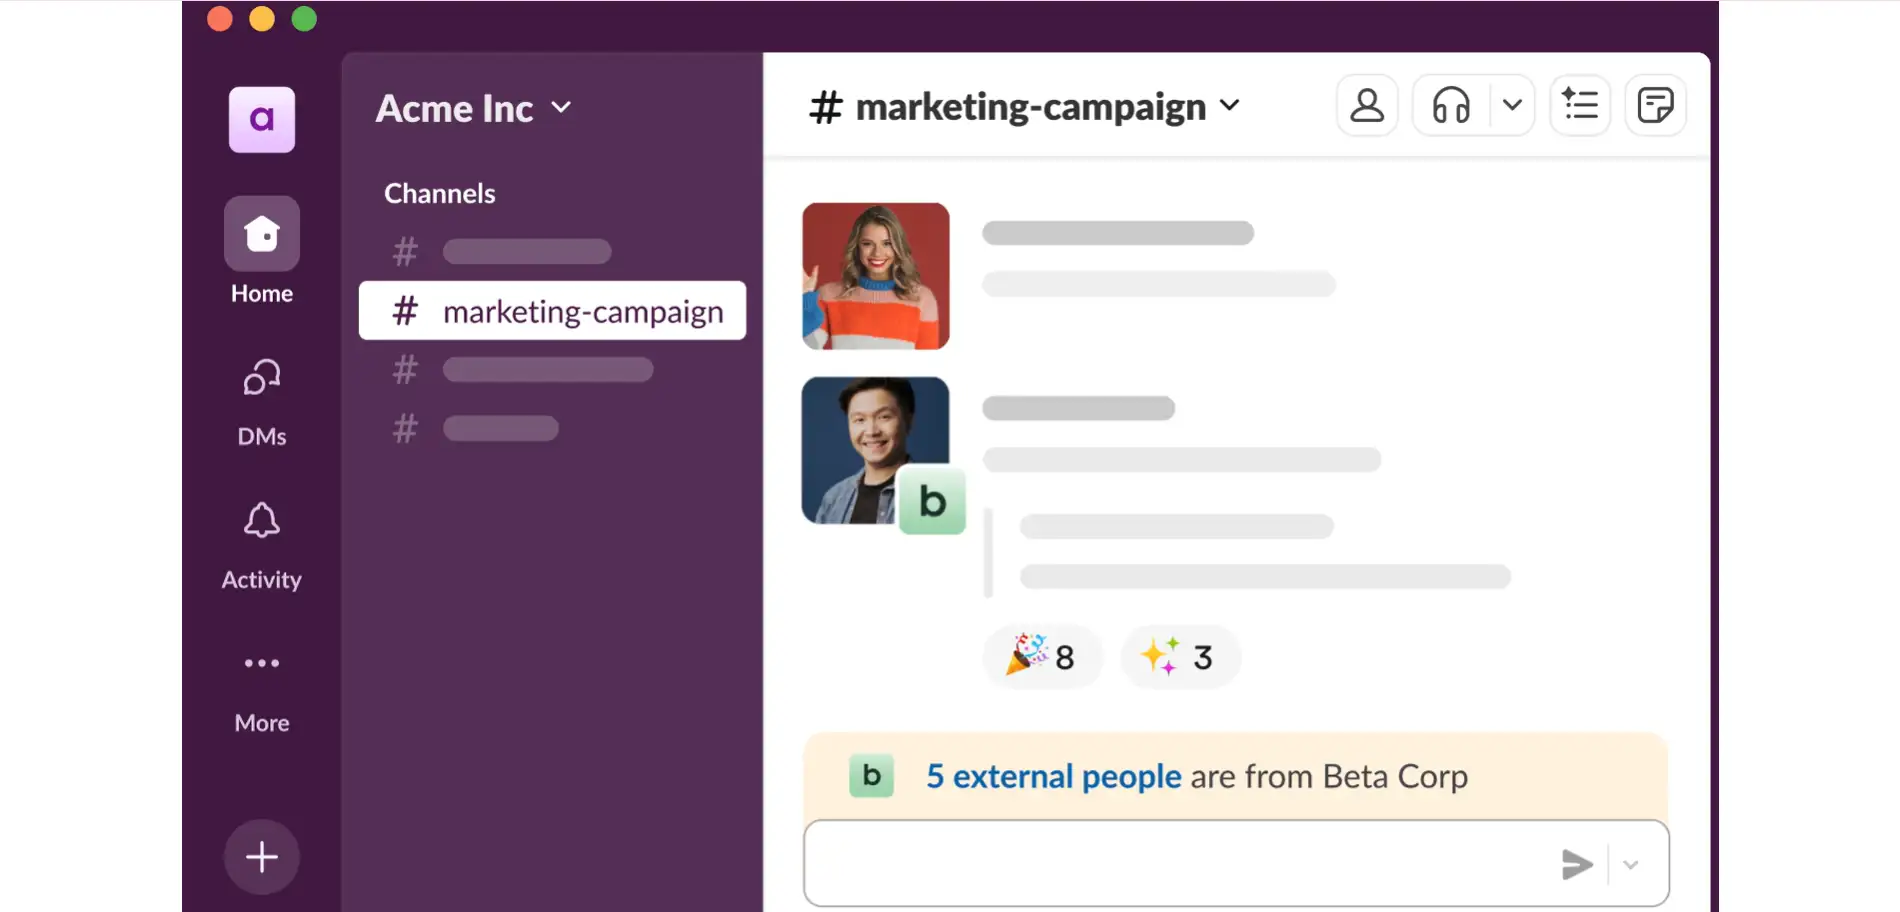Expand the Acme Inc workspace menu
The width and height of the screenshot is (1900, 912).
(561, 107)
